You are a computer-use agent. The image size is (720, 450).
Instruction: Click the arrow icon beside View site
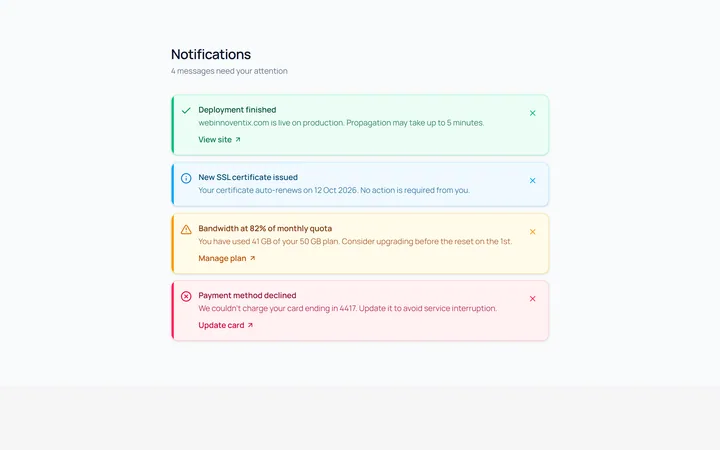pyautogui.click(x=238, y=140)
